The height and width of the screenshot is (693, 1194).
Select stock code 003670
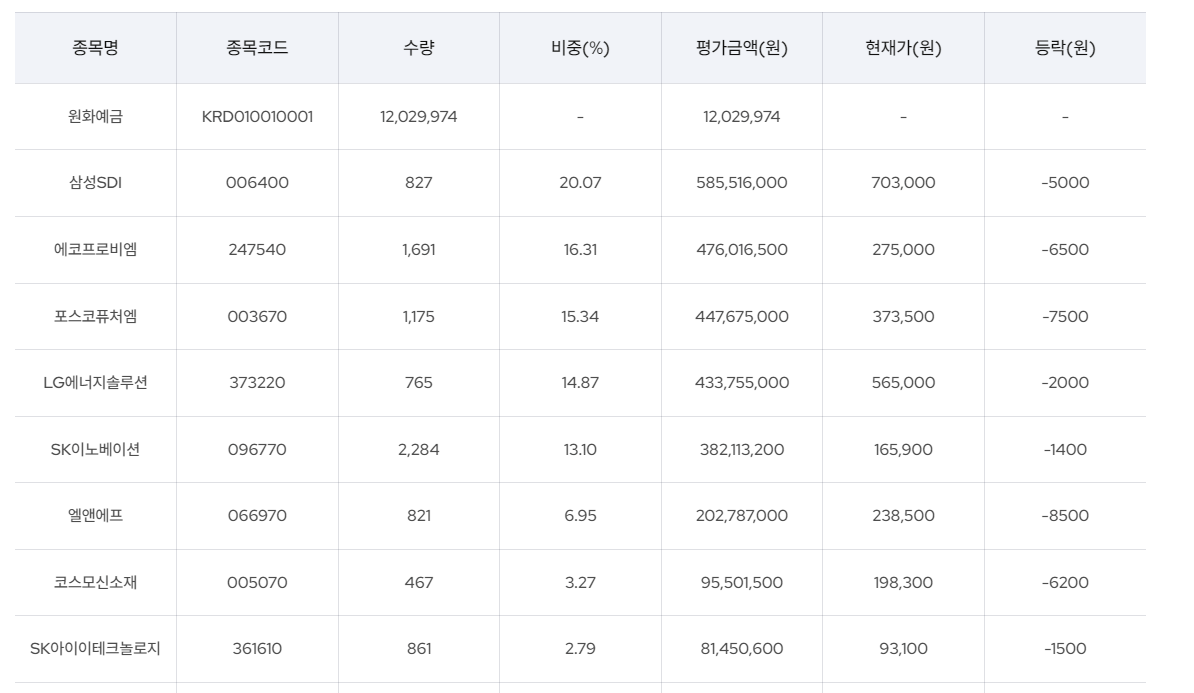[x=257, y=316]
